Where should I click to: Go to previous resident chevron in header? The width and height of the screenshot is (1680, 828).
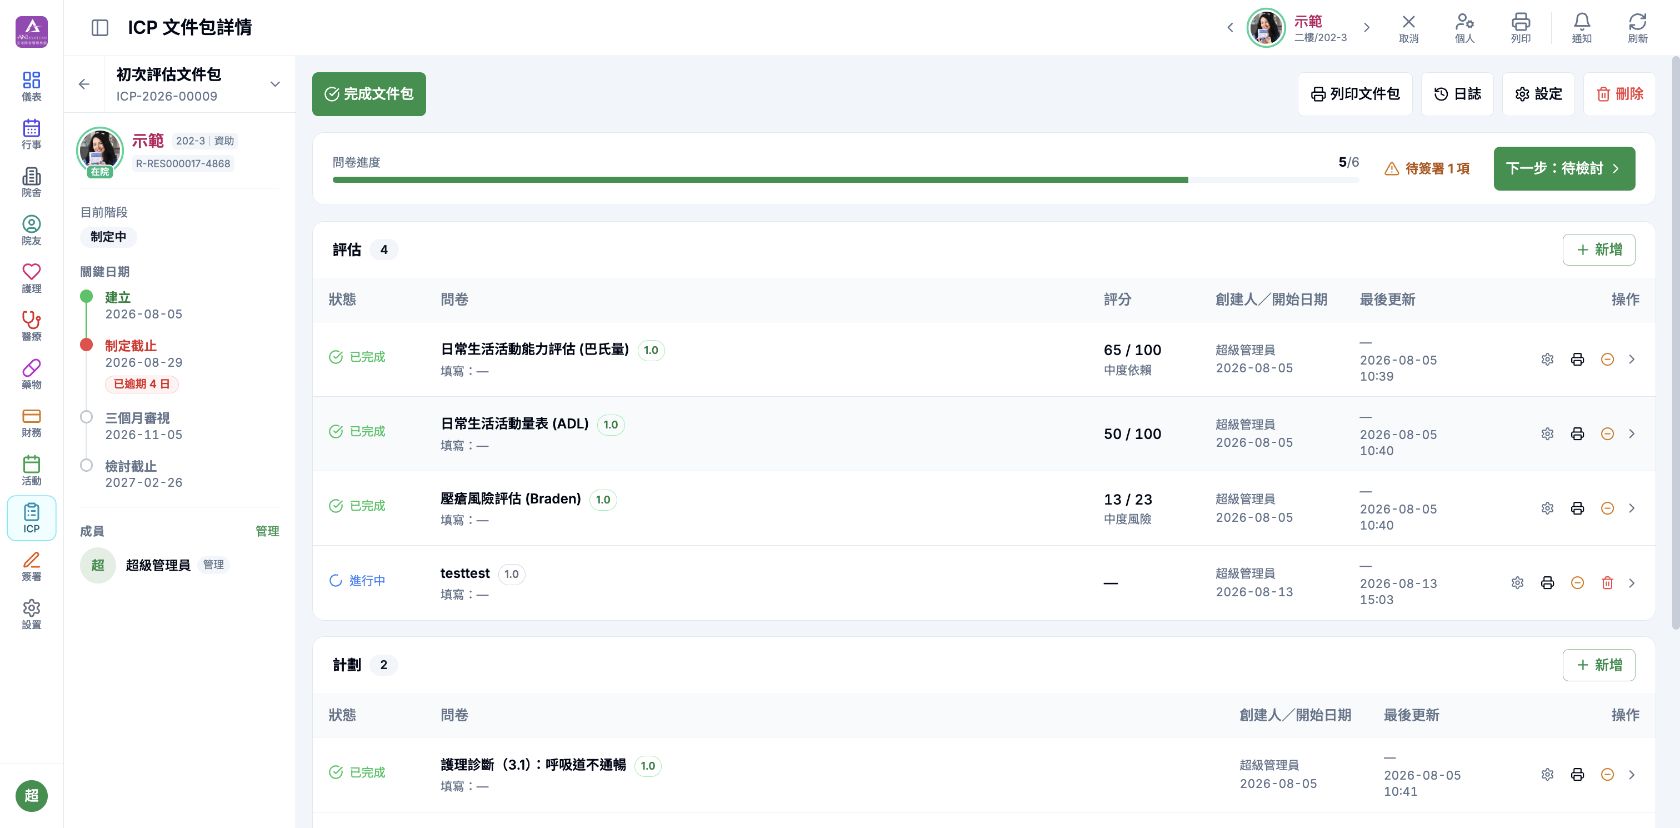pos(1230,28)
